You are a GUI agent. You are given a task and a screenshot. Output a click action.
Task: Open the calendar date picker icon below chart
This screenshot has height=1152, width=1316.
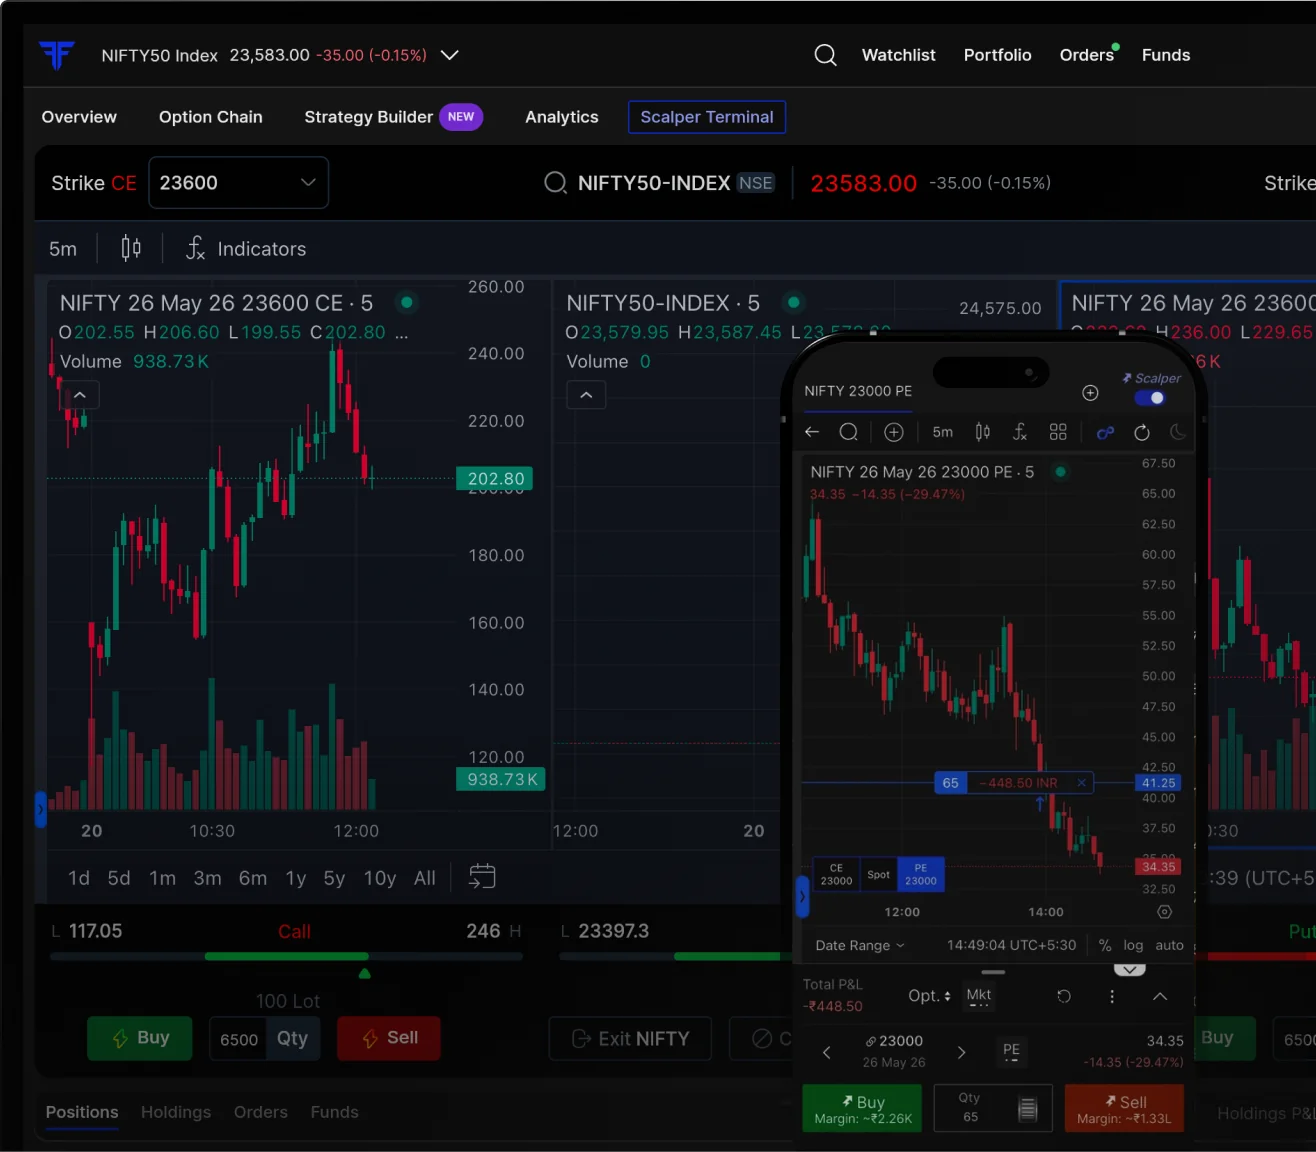[482, 877]
